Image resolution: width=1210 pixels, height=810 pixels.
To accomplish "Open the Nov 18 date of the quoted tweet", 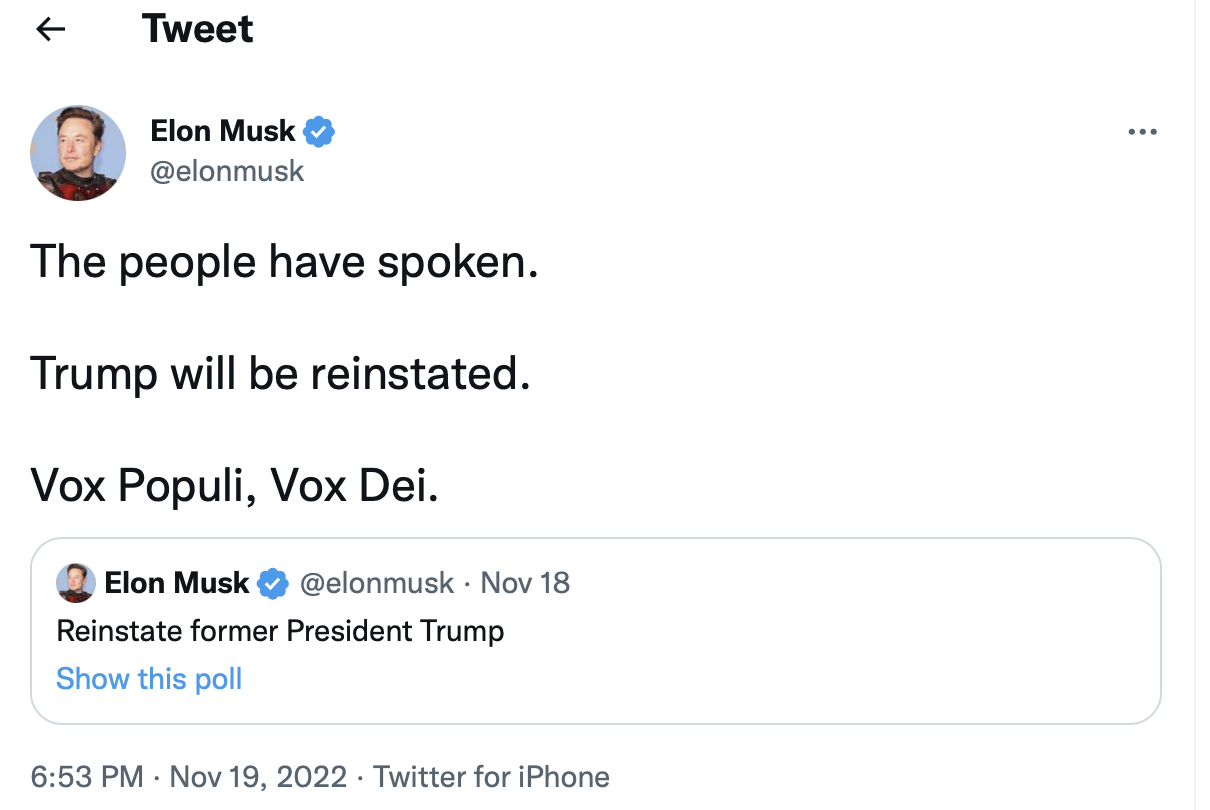I will pyautogui.click(x=525, y=583).
